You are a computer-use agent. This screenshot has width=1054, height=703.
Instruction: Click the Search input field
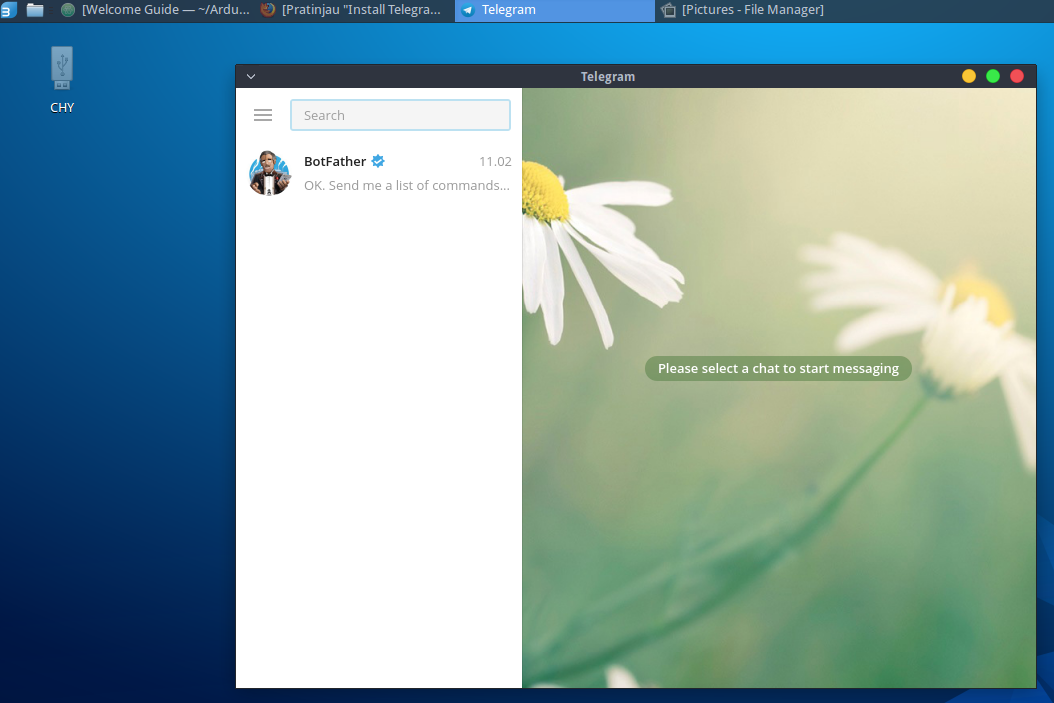click(400, 115)
